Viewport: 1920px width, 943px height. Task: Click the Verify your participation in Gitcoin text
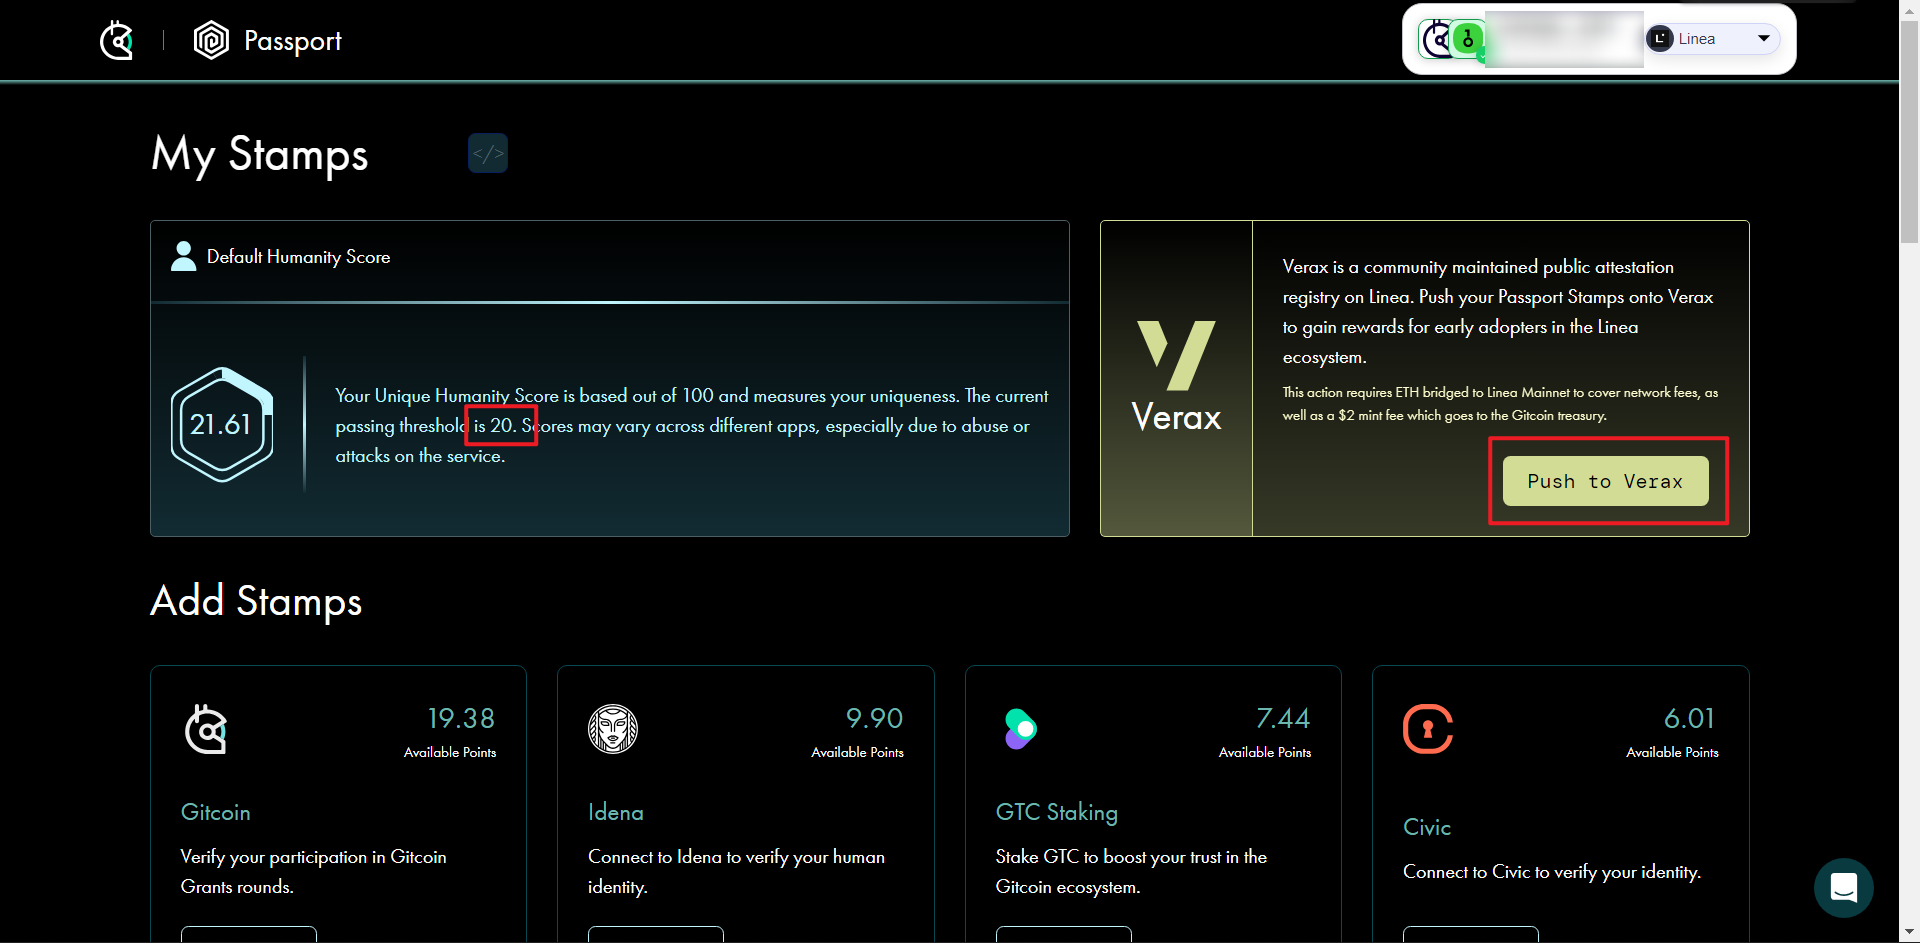point(313,872)
